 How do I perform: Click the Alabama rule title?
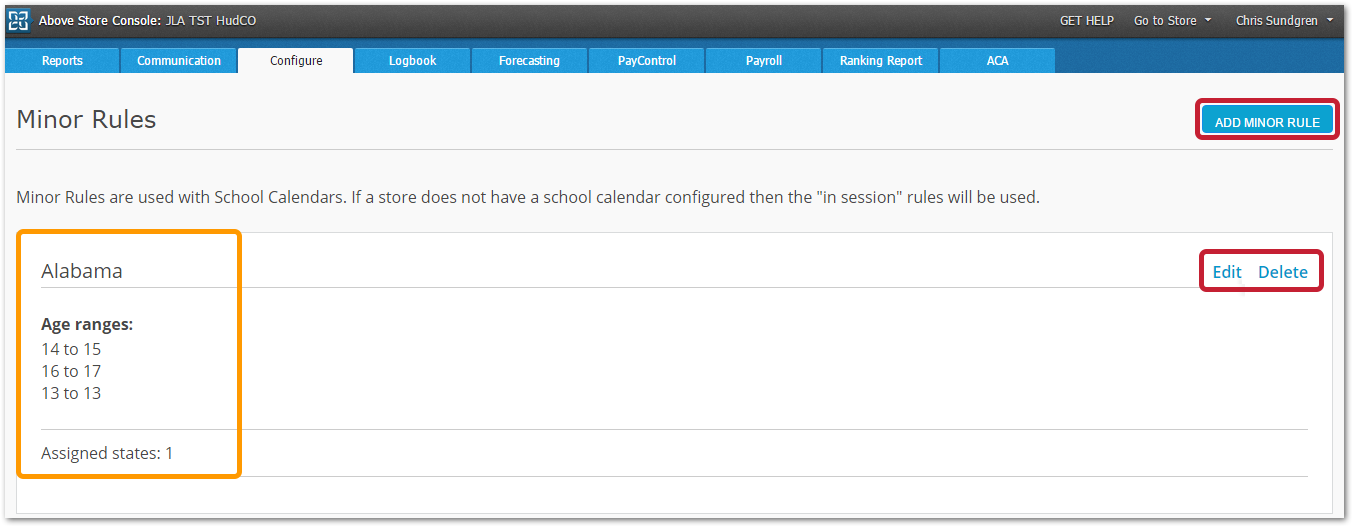coord(82,271)
